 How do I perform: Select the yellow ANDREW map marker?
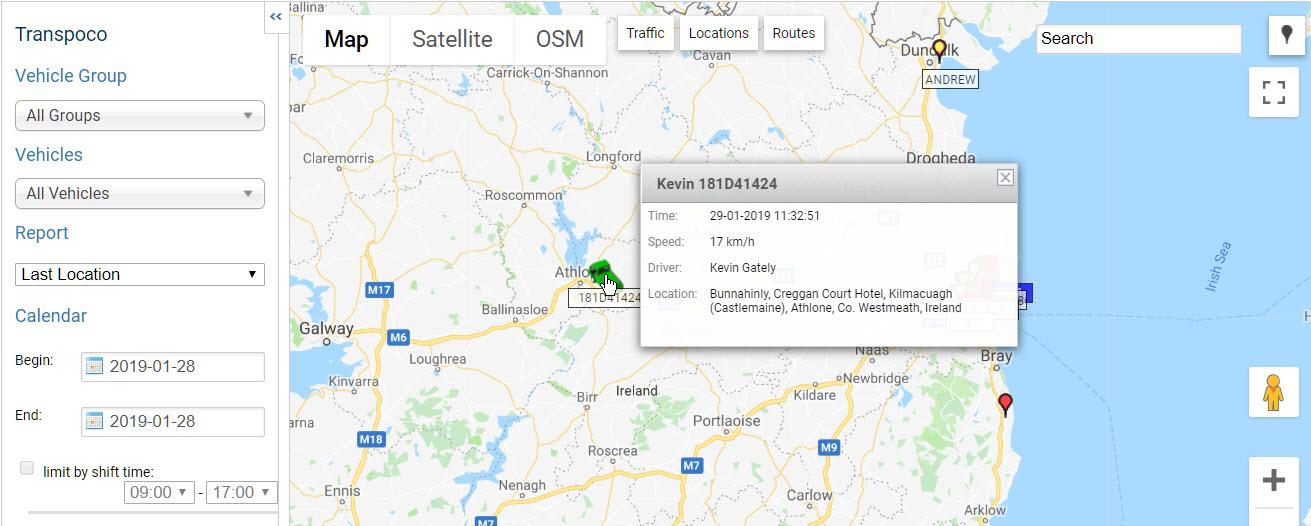[x=939, y=52]
